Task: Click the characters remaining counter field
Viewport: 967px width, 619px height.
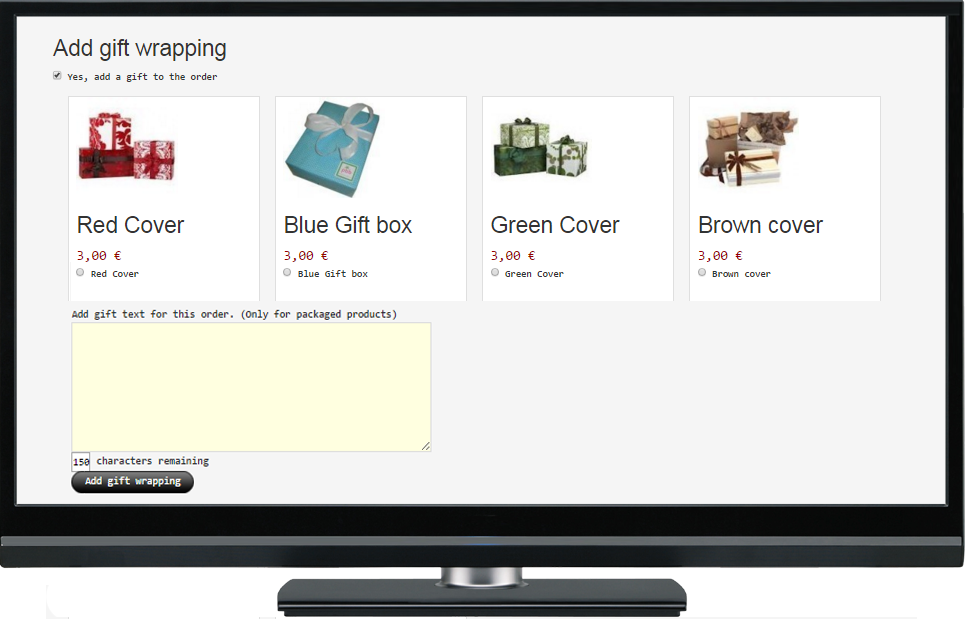Action: pos(81,461)
